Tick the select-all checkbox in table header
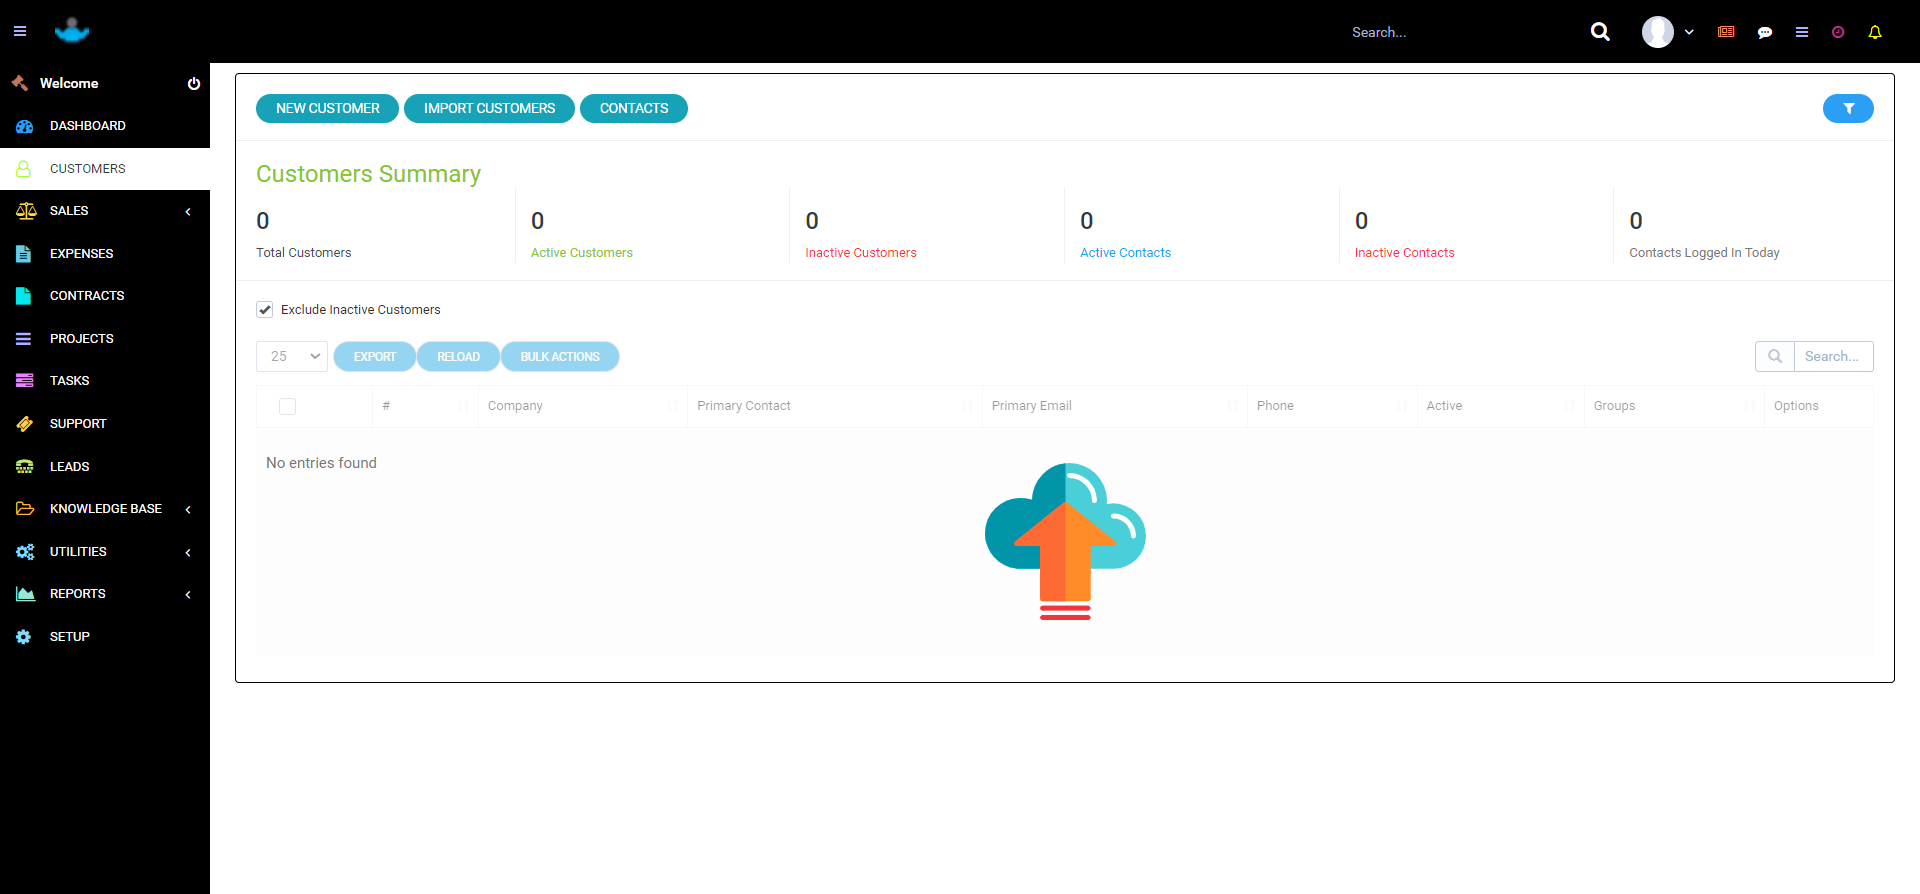Screen dimensions: 1920x894 coord(288,407)
